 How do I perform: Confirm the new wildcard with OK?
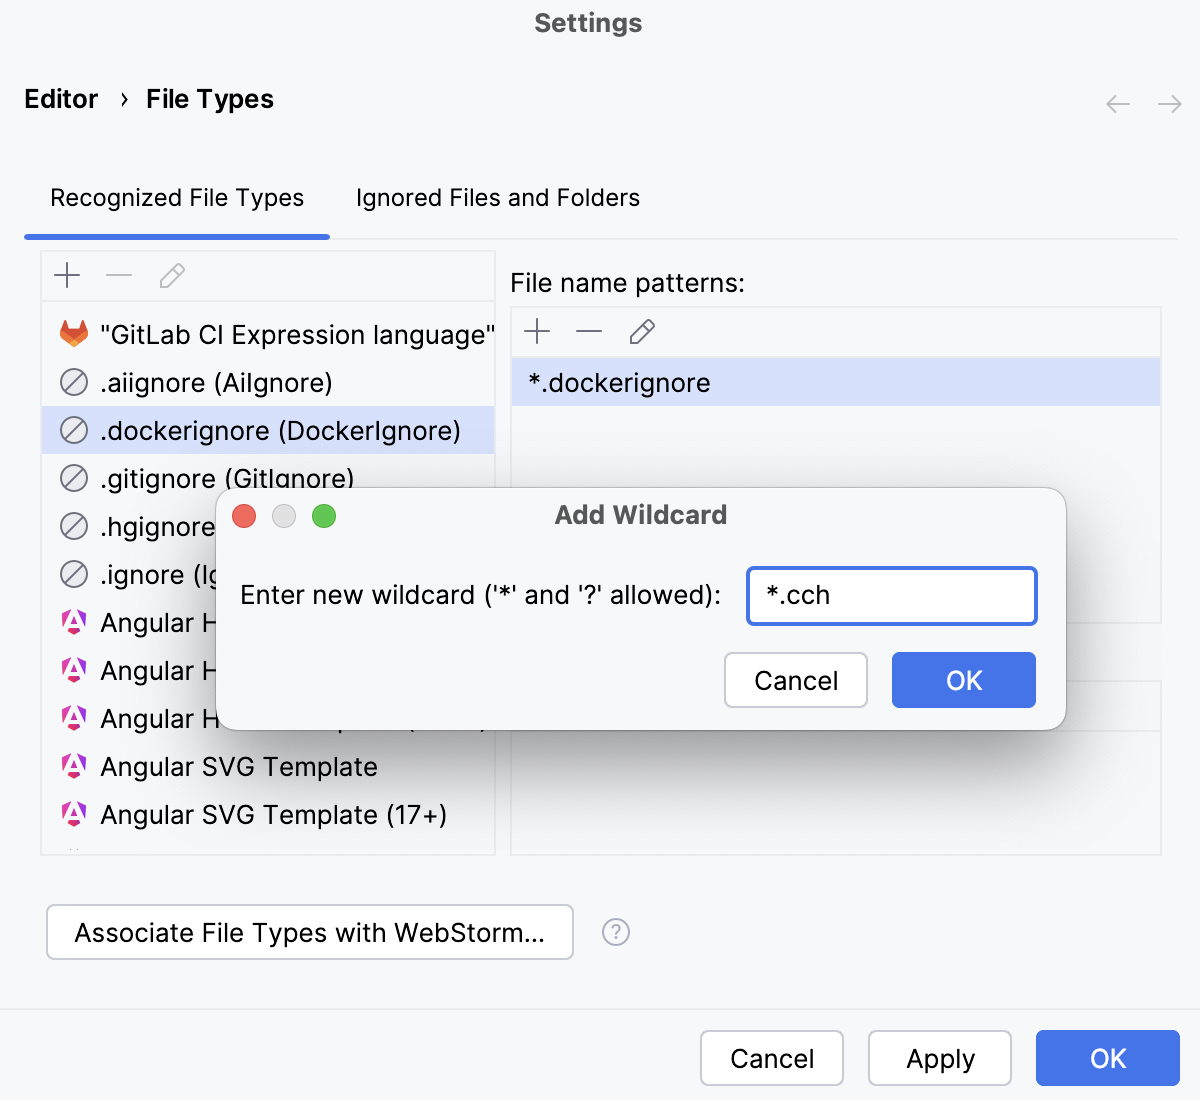(963, 680)
